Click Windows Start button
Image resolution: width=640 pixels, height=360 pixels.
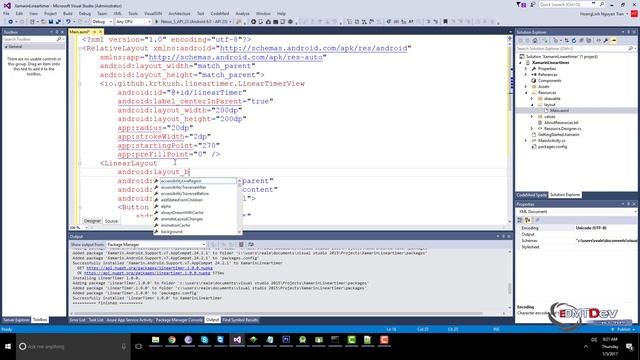(8, 347)
